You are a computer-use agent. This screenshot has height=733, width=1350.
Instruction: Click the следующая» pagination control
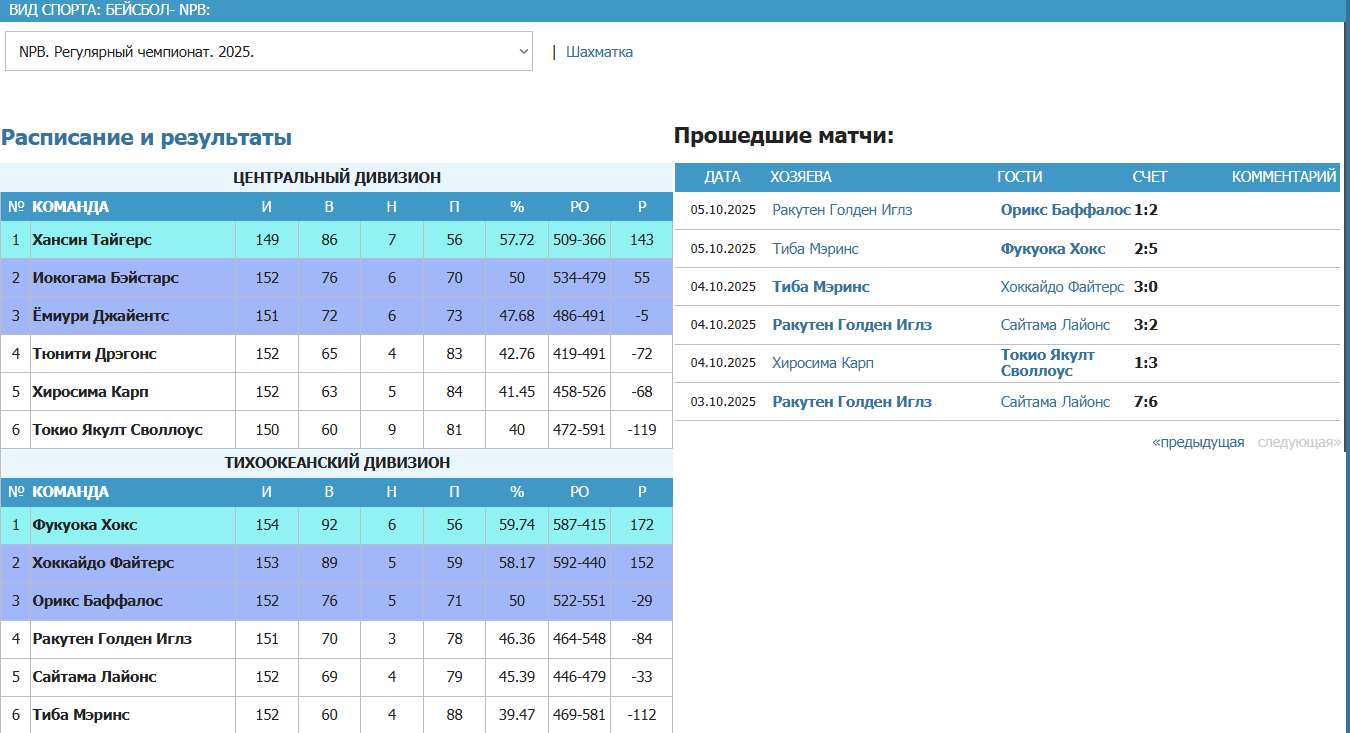click(x=1295, y=440)
